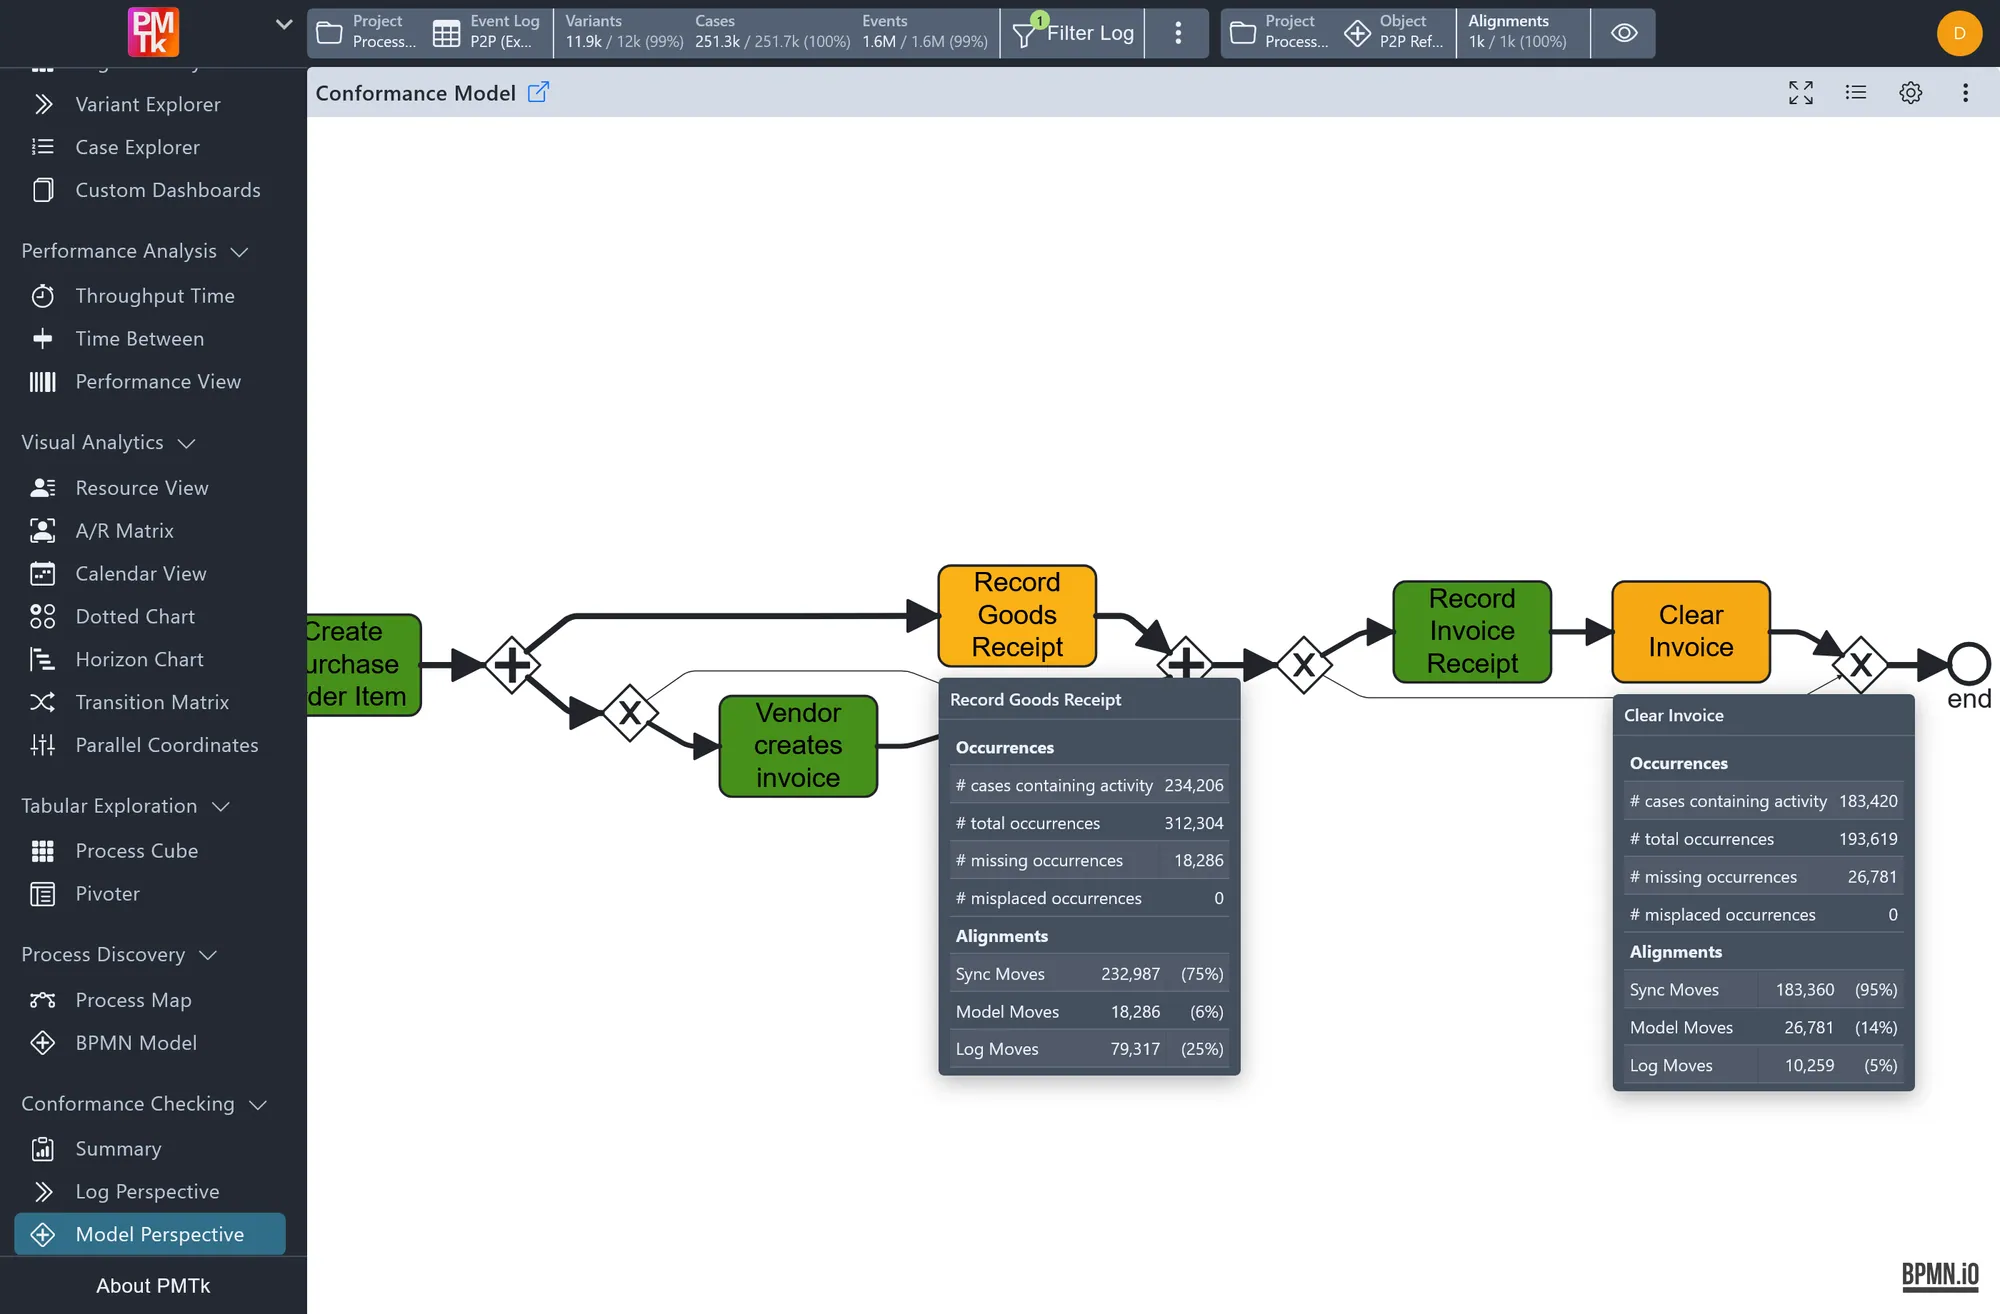Viewport: 2000px width, 1314px height.
Task: Open the user avatar D menu
Action: (x=1960, y=33)
